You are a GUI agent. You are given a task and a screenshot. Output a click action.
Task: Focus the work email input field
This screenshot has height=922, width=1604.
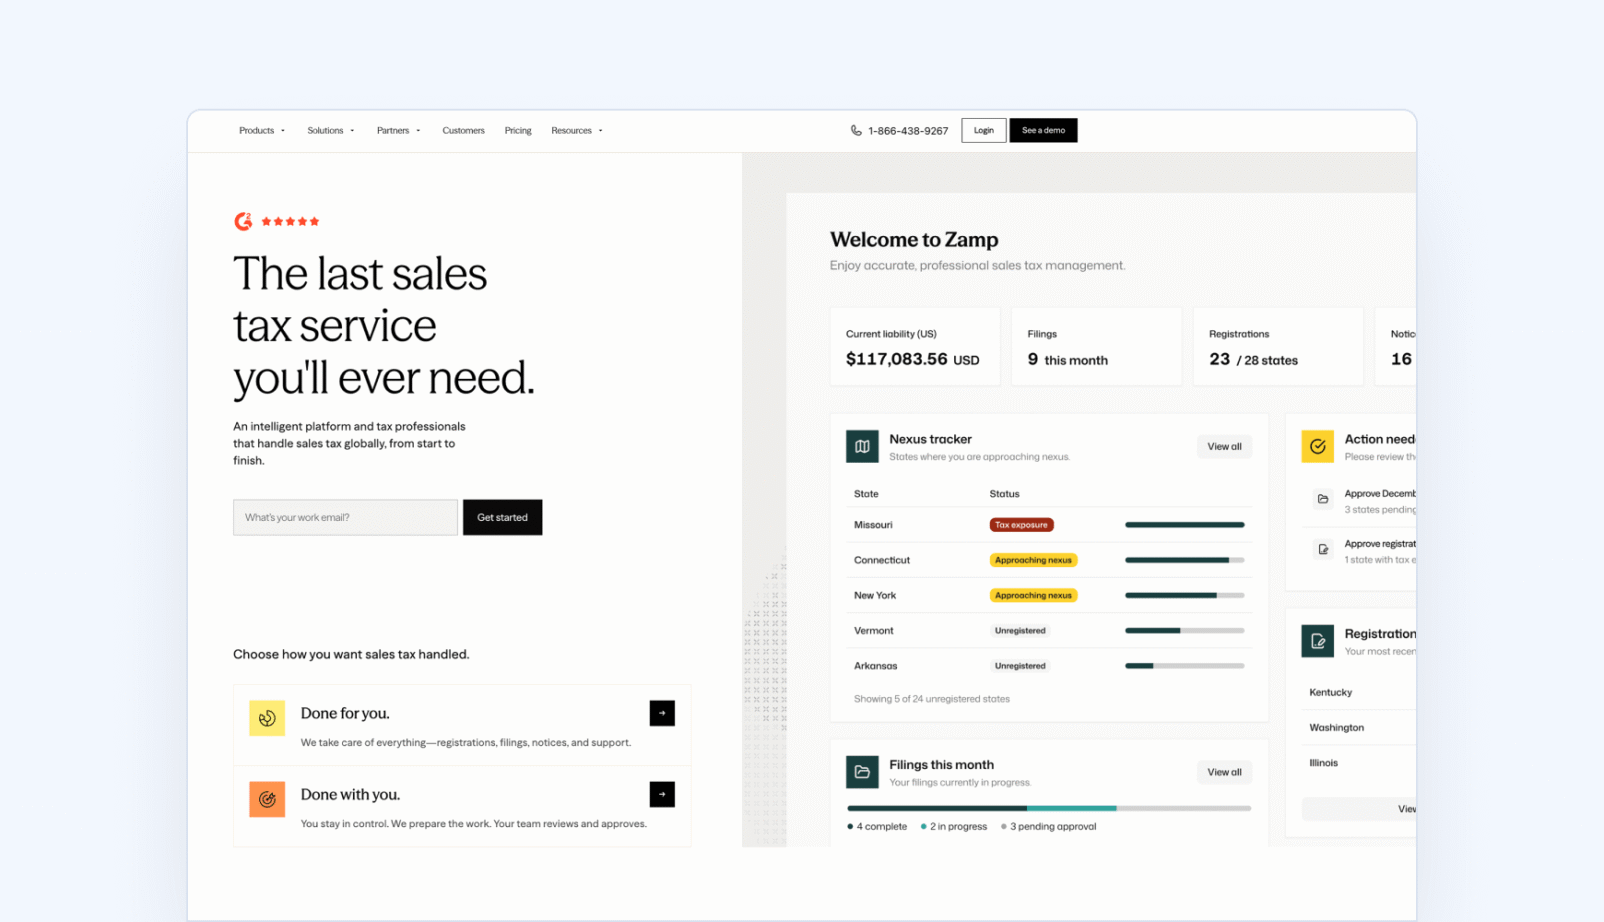(x=345, y=517)
